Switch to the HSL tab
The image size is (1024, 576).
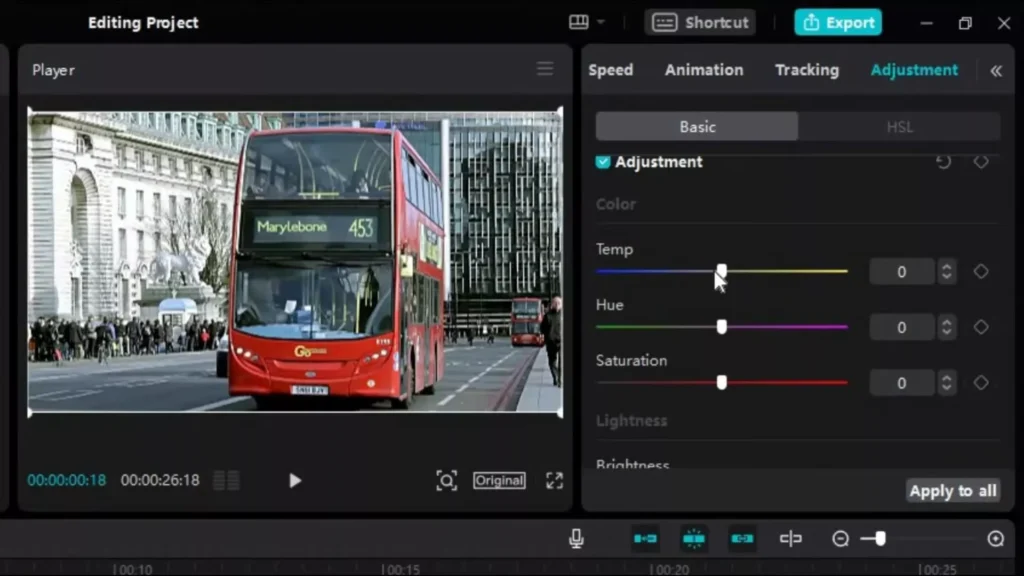tap(899, 126)
